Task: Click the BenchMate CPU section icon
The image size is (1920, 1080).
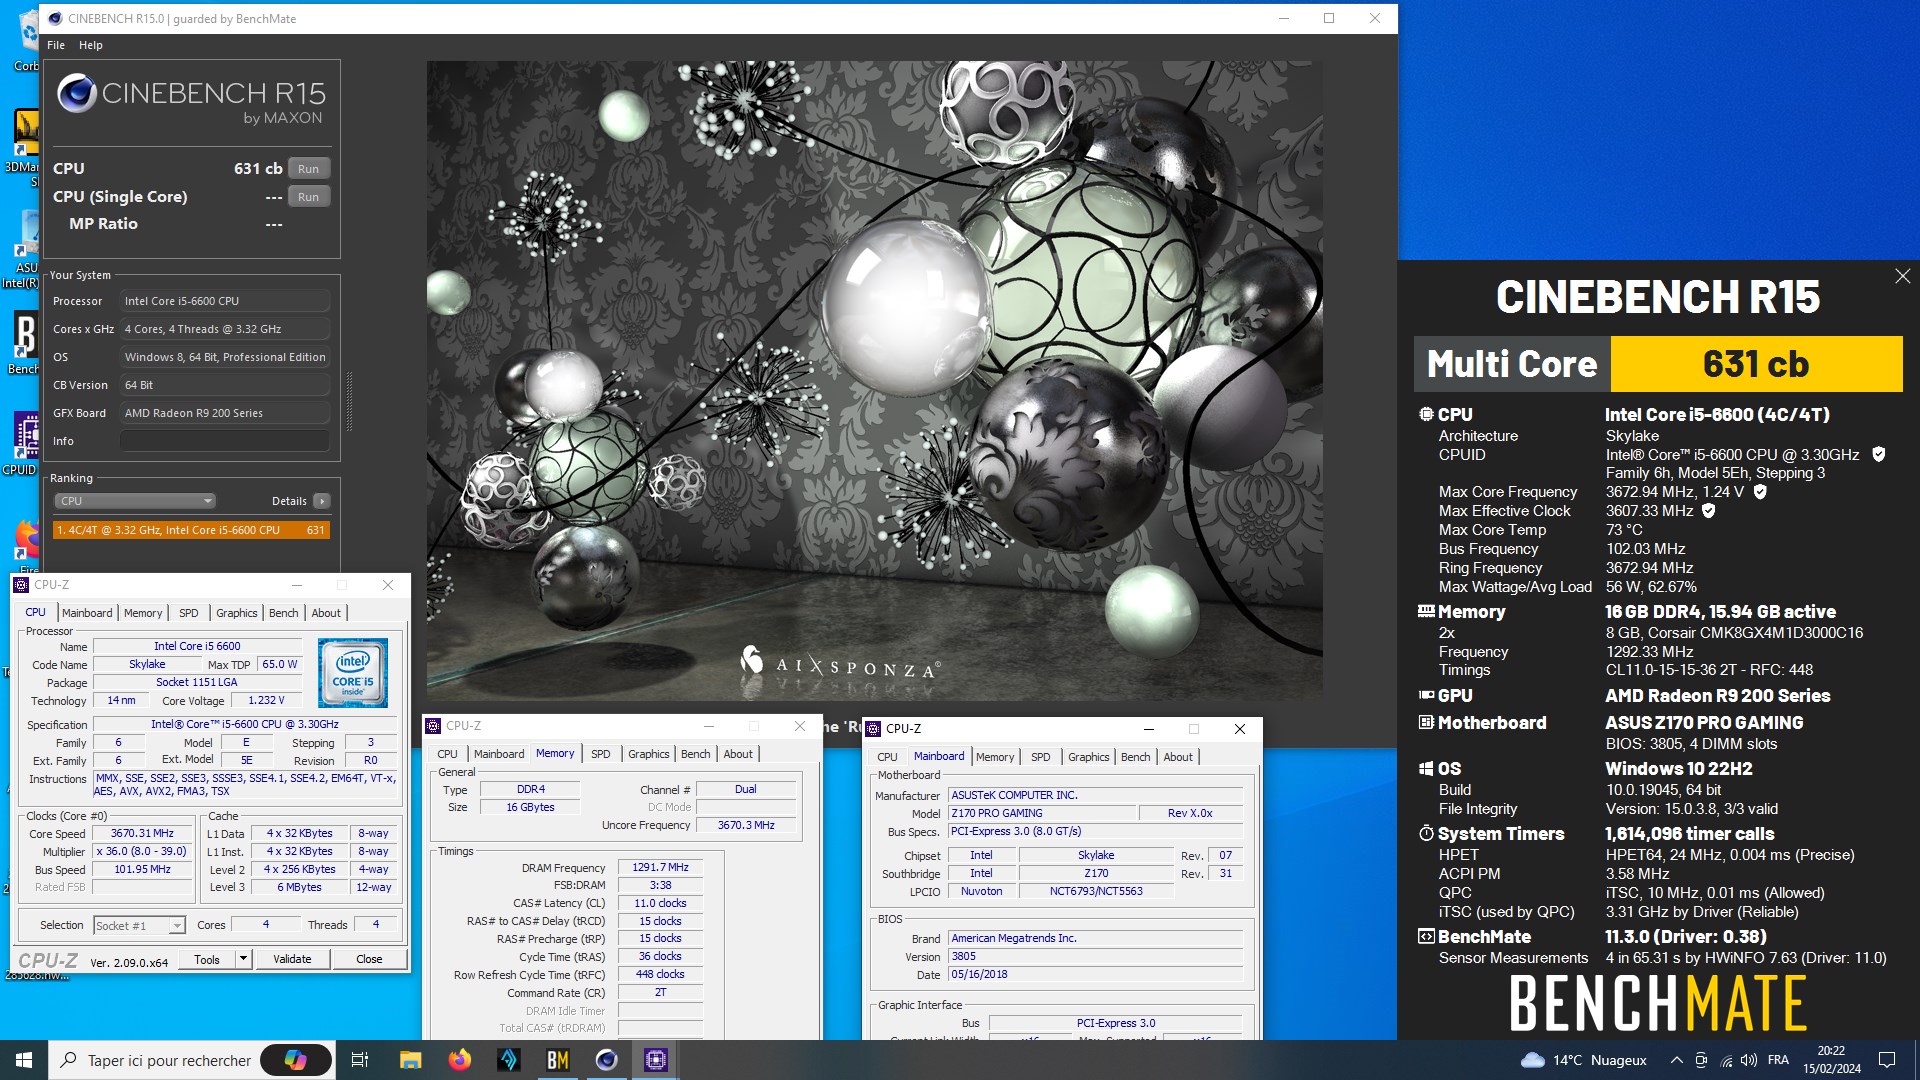Action: 1426,414
